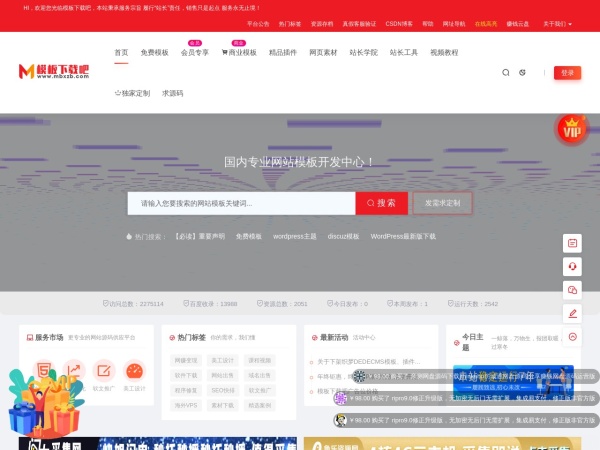Screen dimensions: 600x450
Task: Click the orange 在线高亮 top bar link
Action: tap(486, 24)
